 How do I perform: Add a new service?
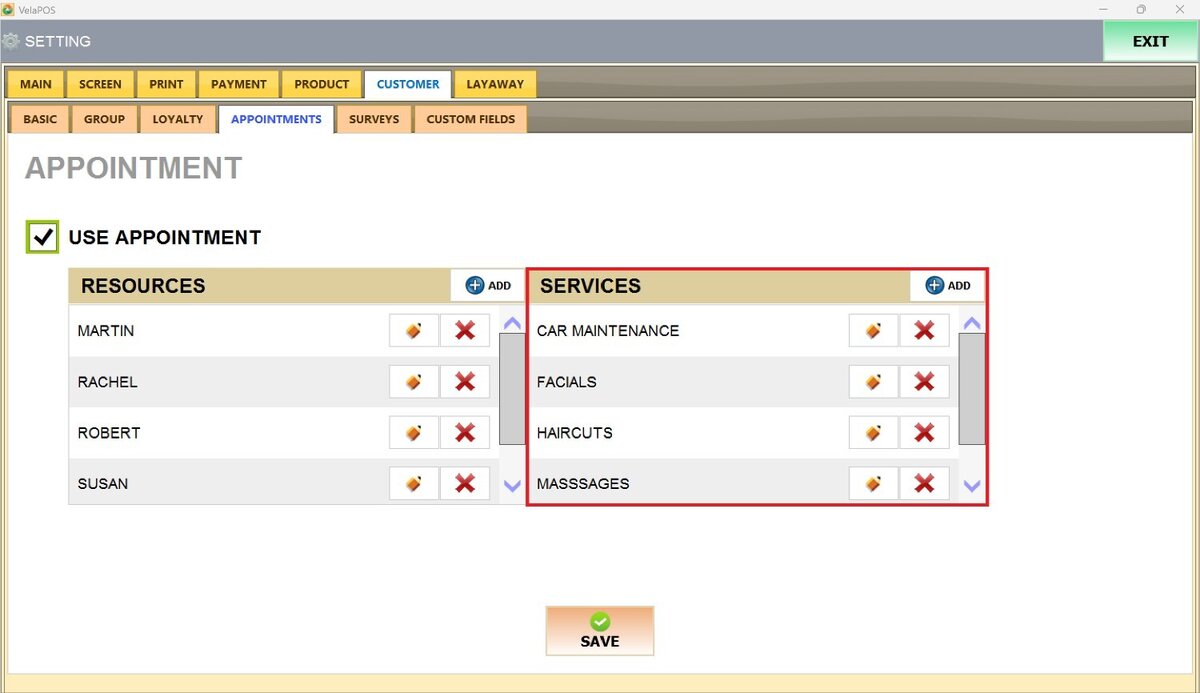coord(948,285)
